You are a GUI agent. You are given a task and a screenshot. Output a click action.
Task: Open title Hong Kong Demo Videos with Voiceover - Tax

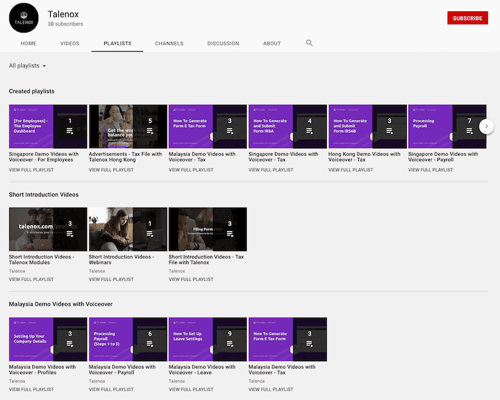(x=364, y=157)
